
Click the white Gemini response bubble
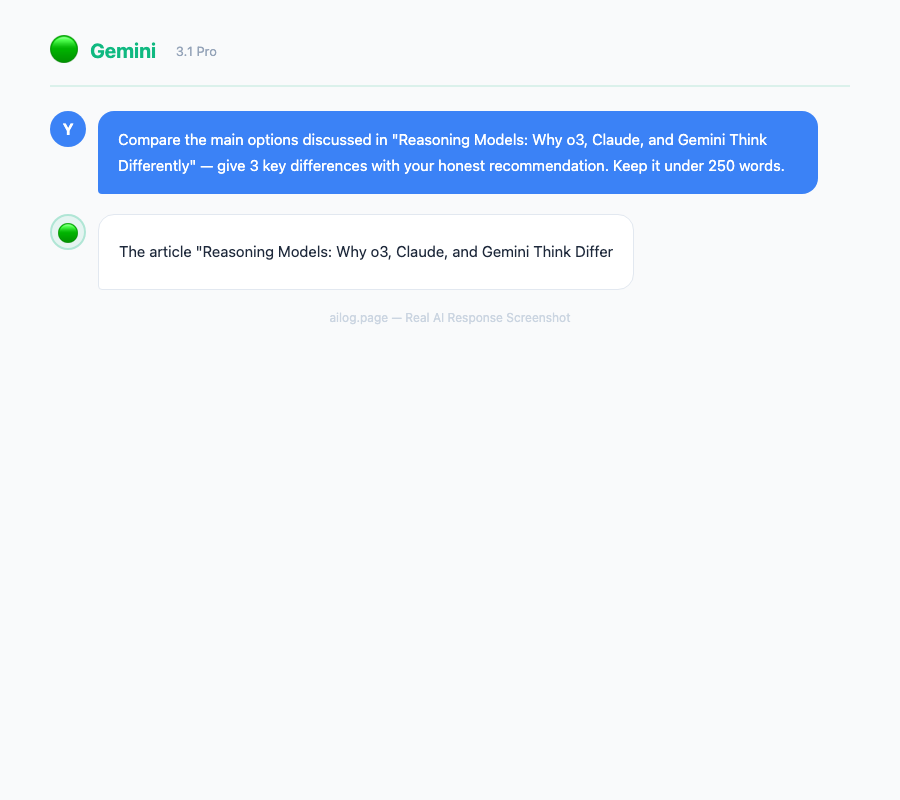click(365, 252)
